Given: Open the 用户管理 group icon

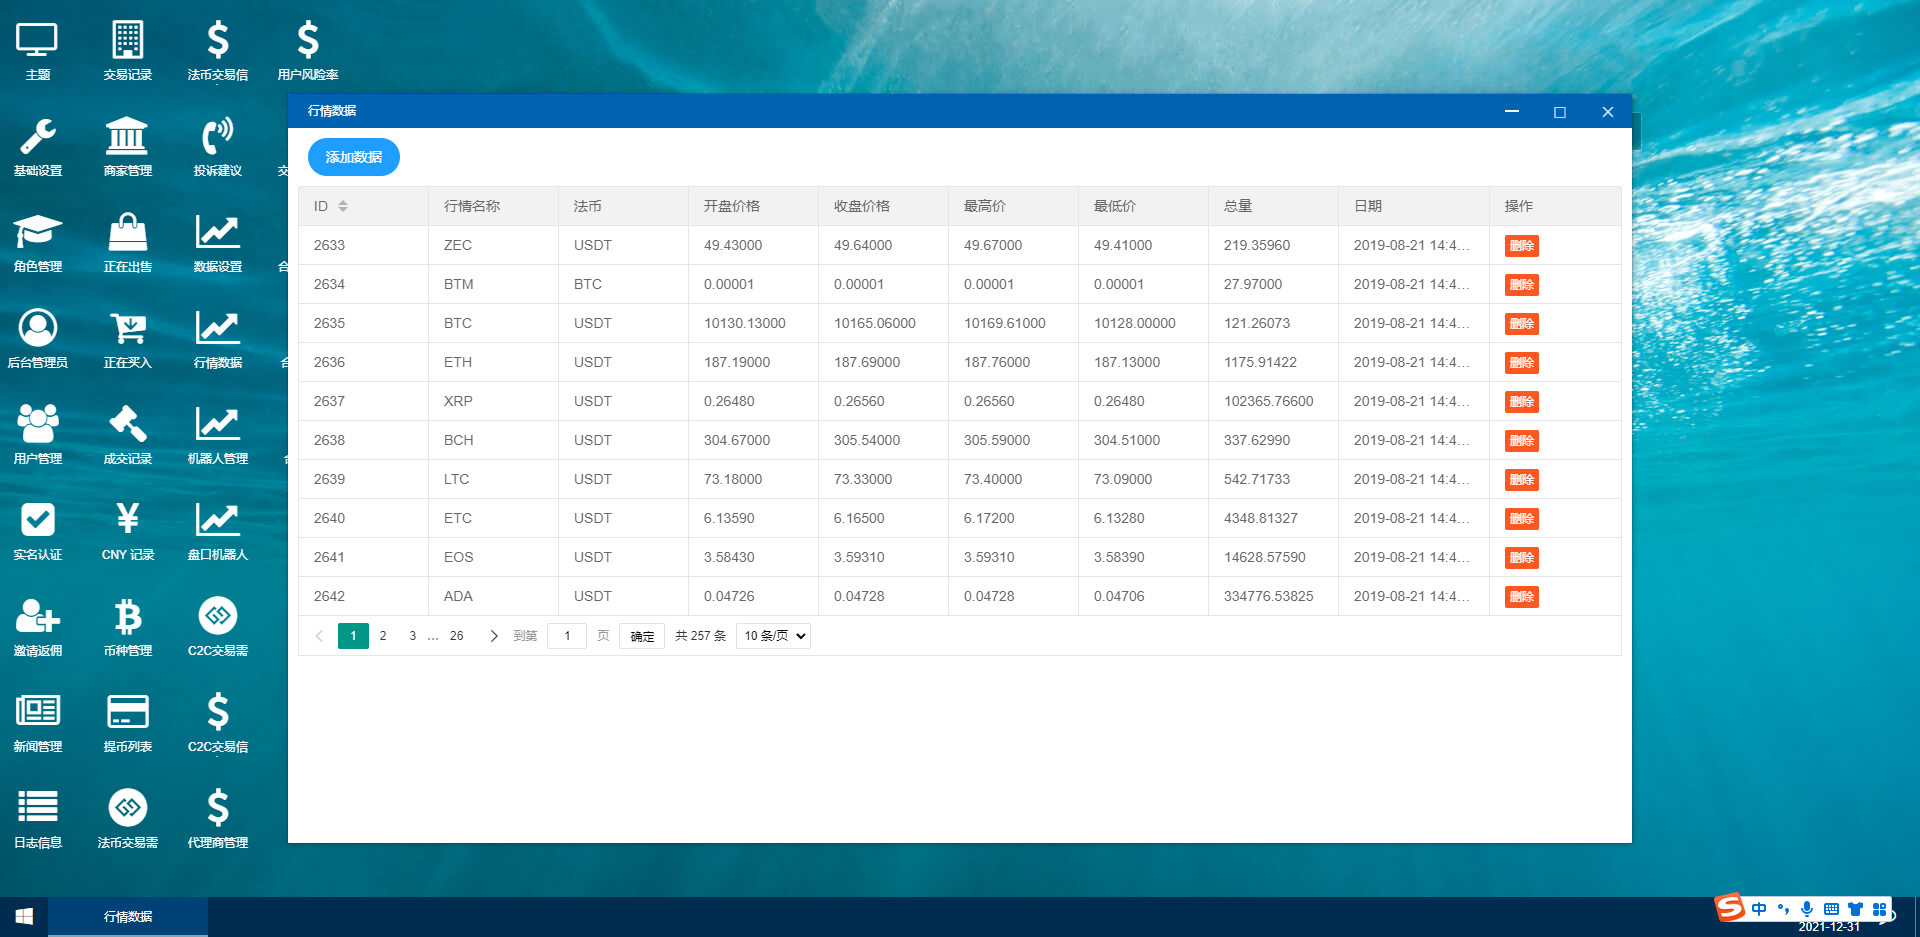Looking at the screenshot, I should (38, 426).
